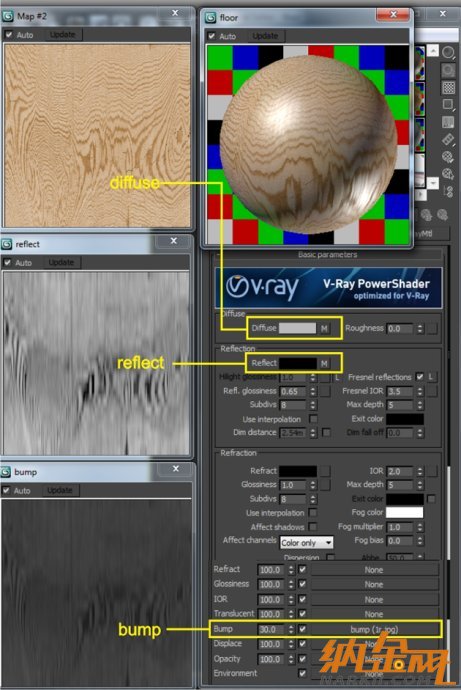Click the Fog color white swatch

click(x=405, y=512)
